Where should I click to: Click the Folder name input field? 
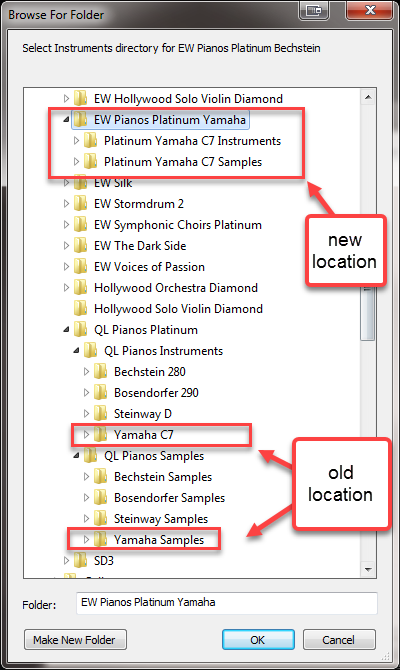[227, 602]
